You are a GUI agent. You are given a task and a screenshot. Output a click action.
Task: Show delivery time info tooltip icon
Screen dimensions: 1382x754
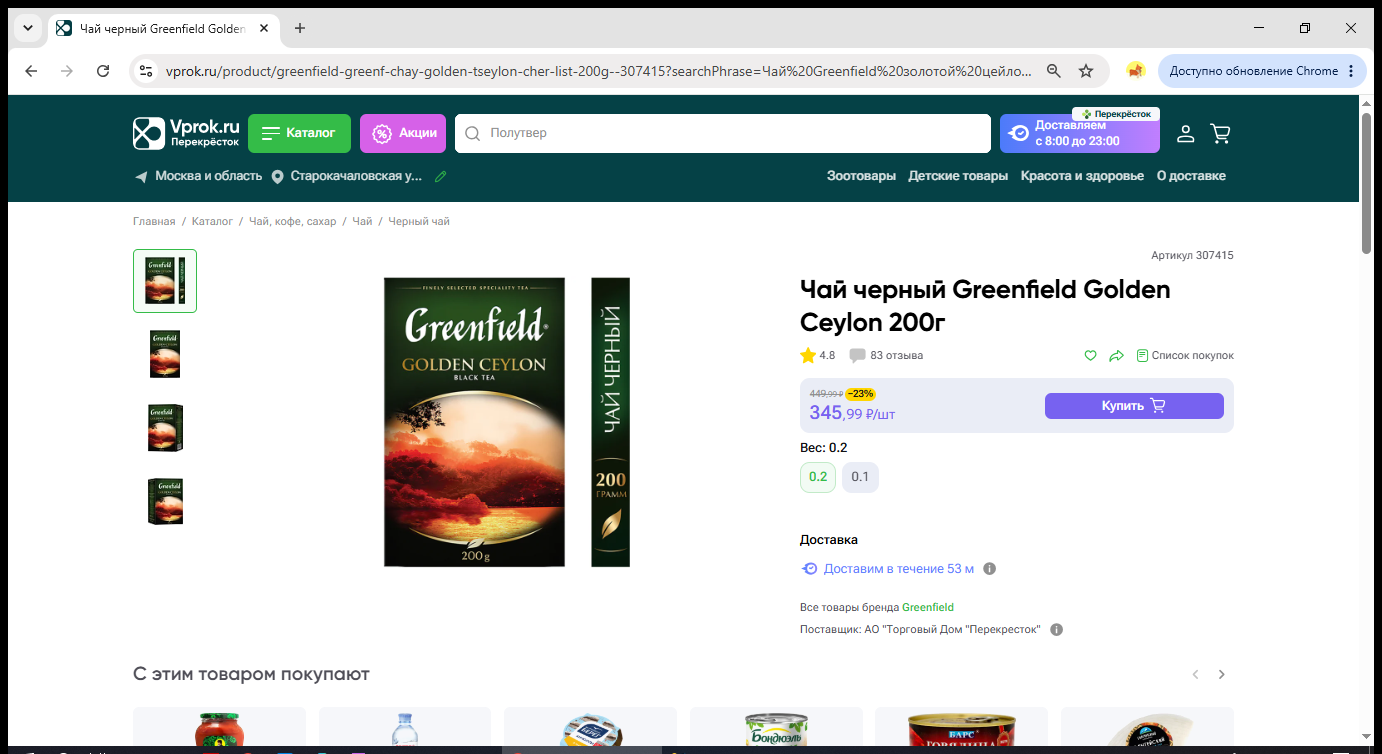click(990, 569)
